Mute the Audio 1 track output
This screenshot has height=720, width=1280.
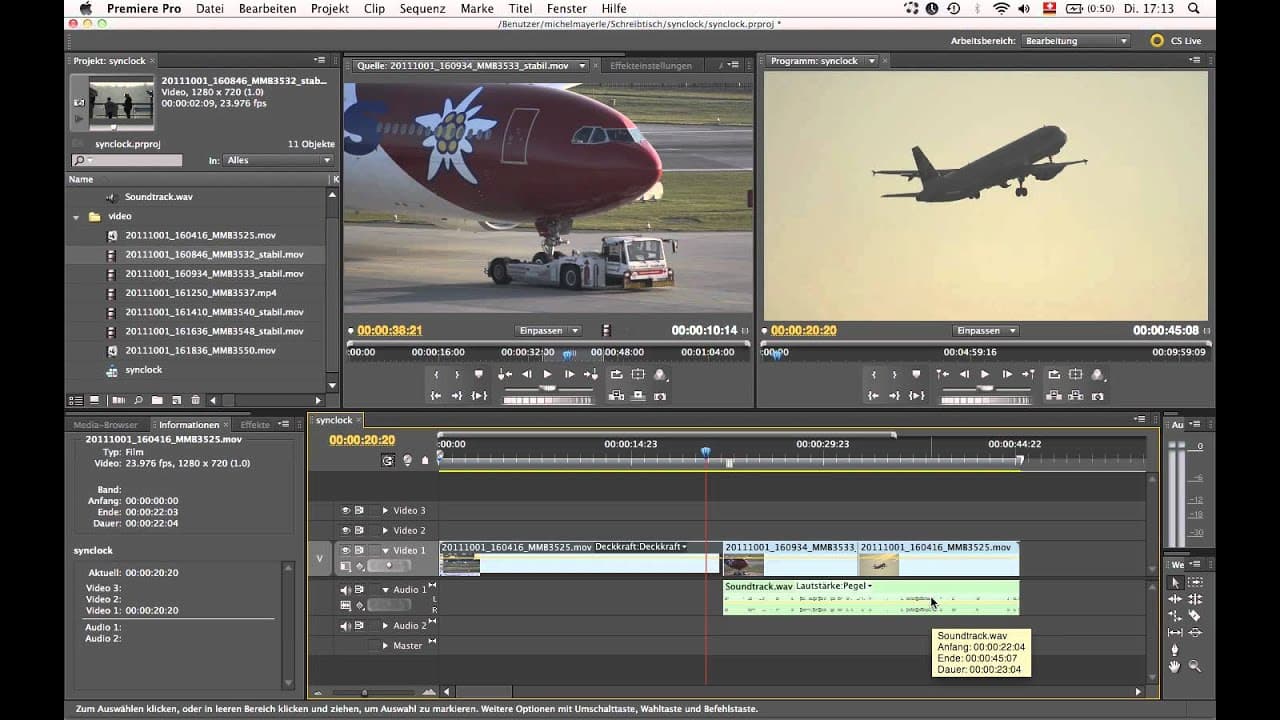point(346,589)
